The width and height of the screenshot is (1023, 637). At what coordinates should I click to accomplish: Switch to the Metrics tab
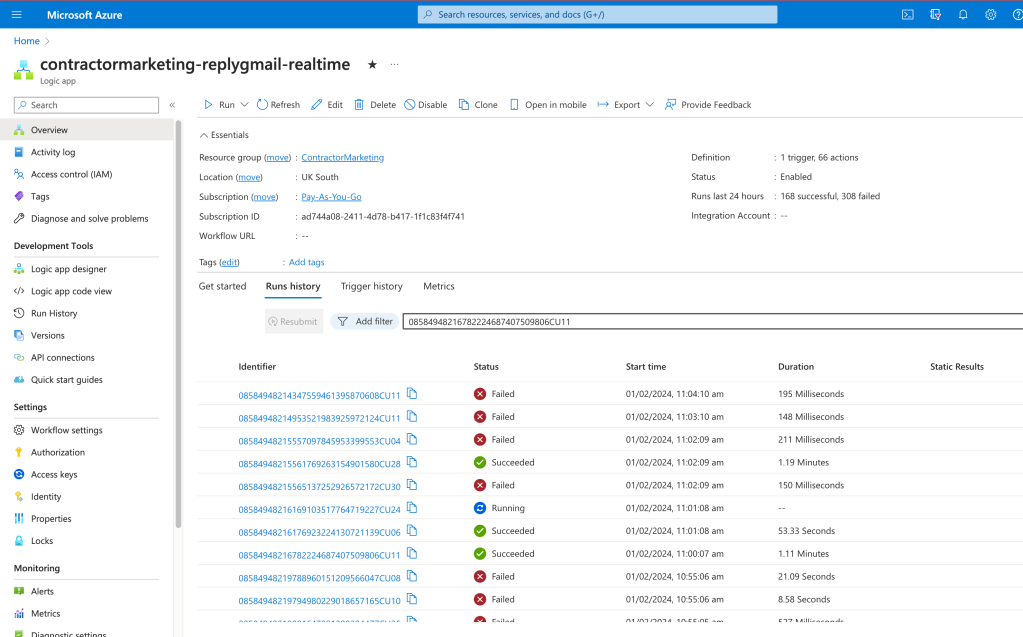[438, 286]
